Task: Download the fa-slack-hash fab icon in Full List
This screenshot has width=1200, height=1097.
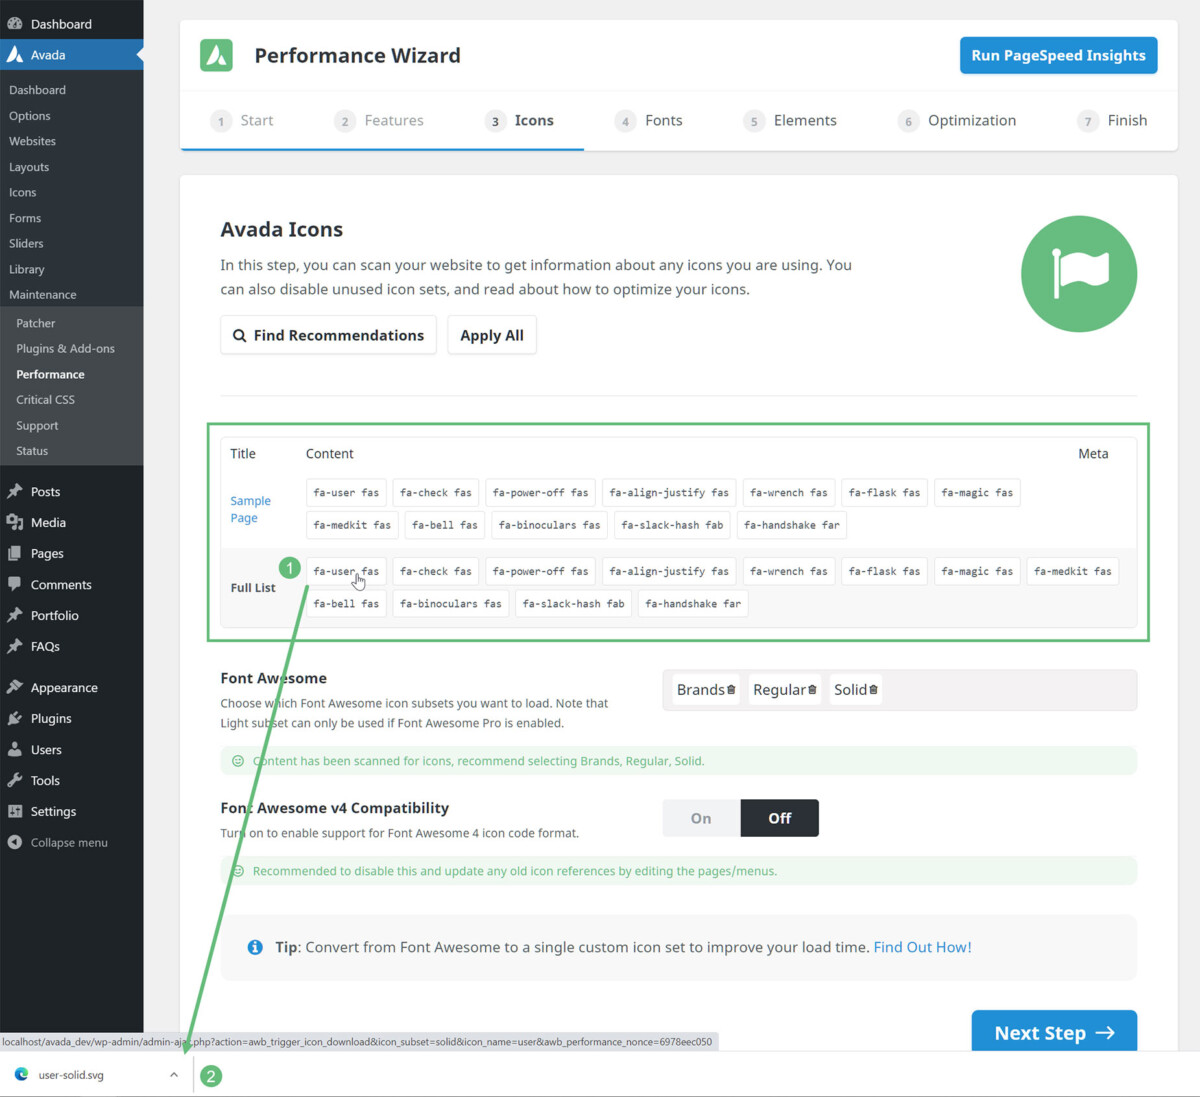Action: click(573, 604)
